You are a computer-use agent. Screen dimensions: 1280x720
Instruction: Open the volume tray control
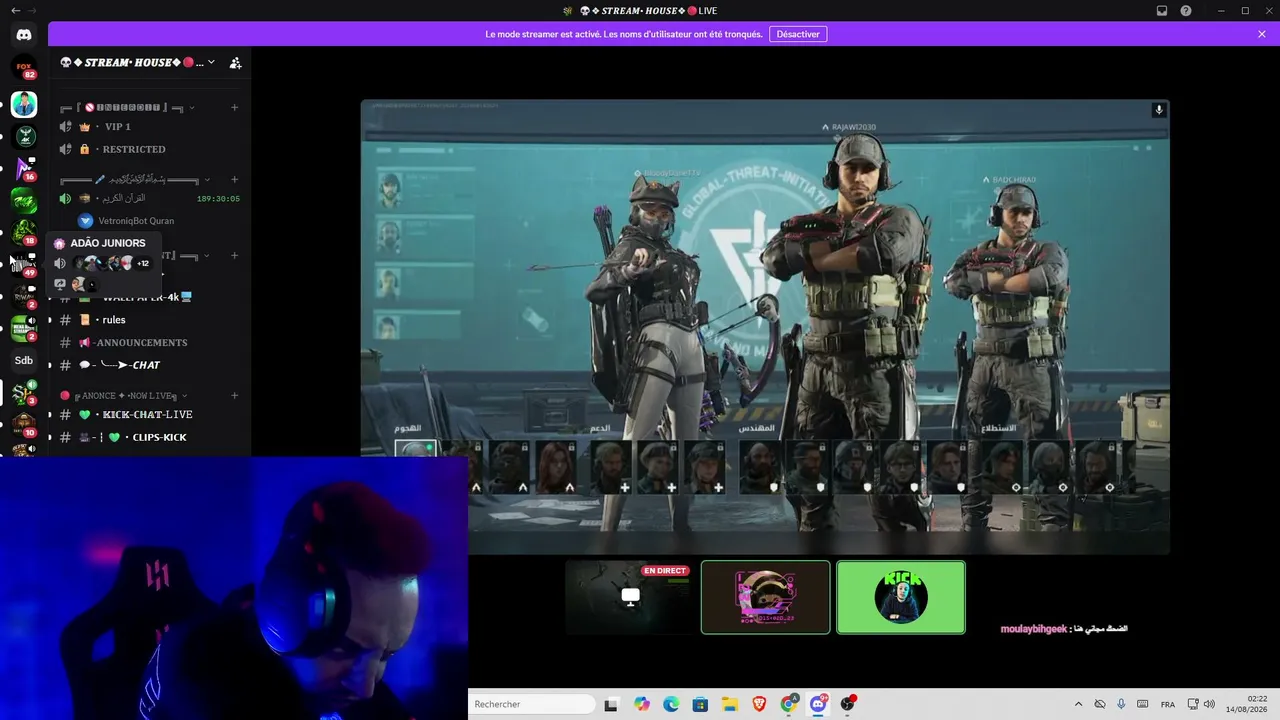[1210, 704]
